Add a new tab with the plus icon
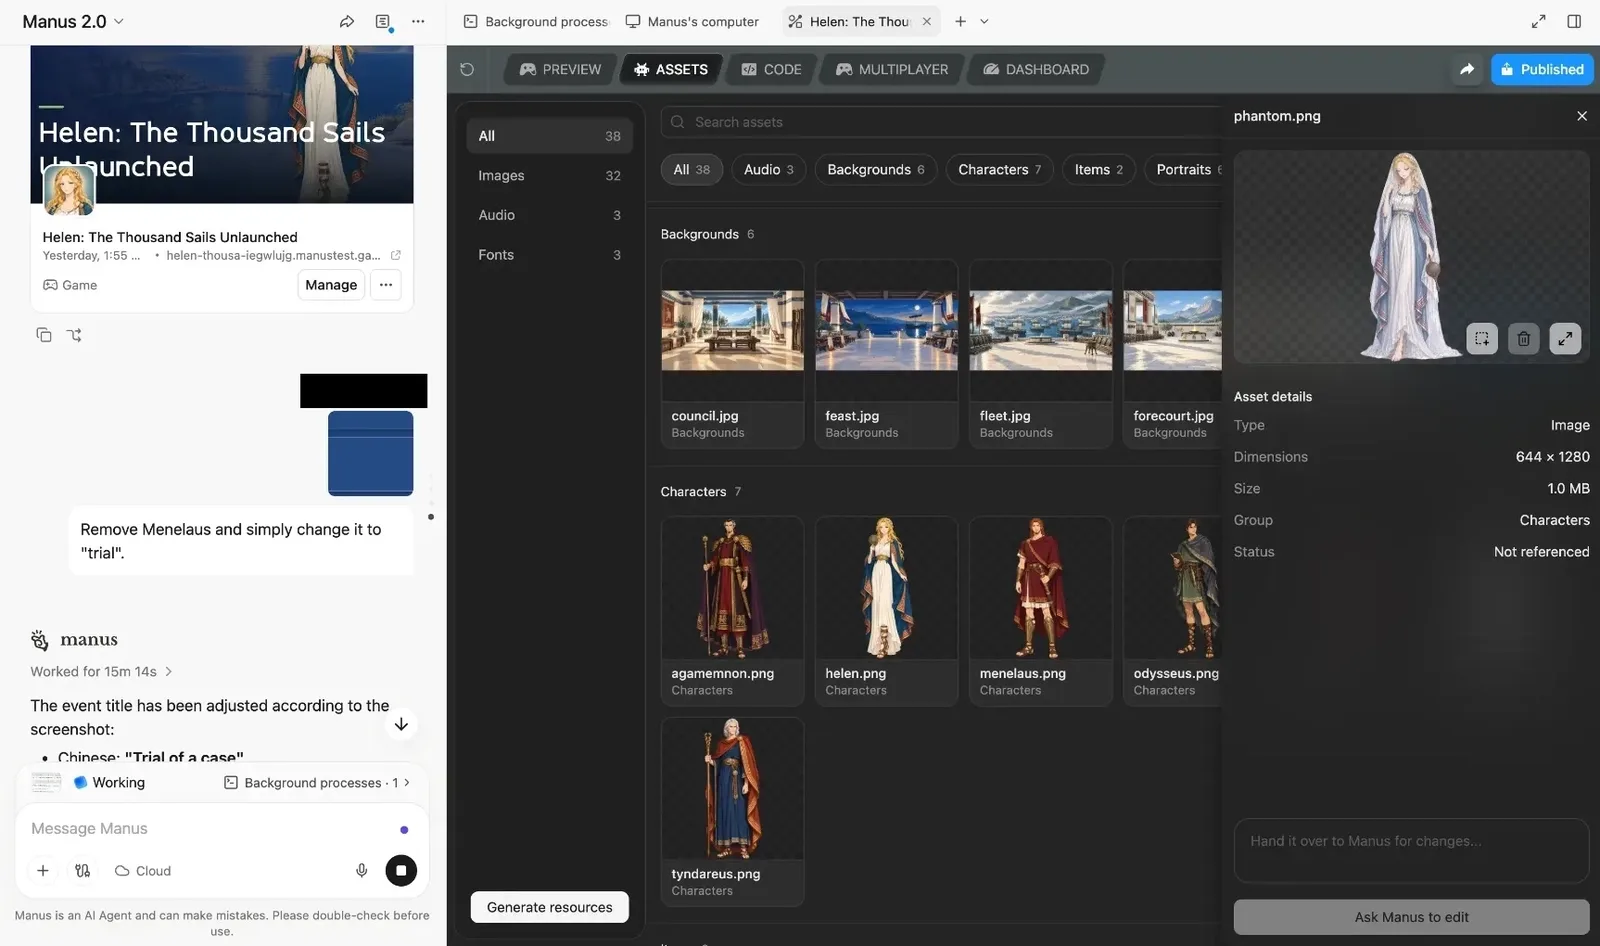 tap(960, 21)
